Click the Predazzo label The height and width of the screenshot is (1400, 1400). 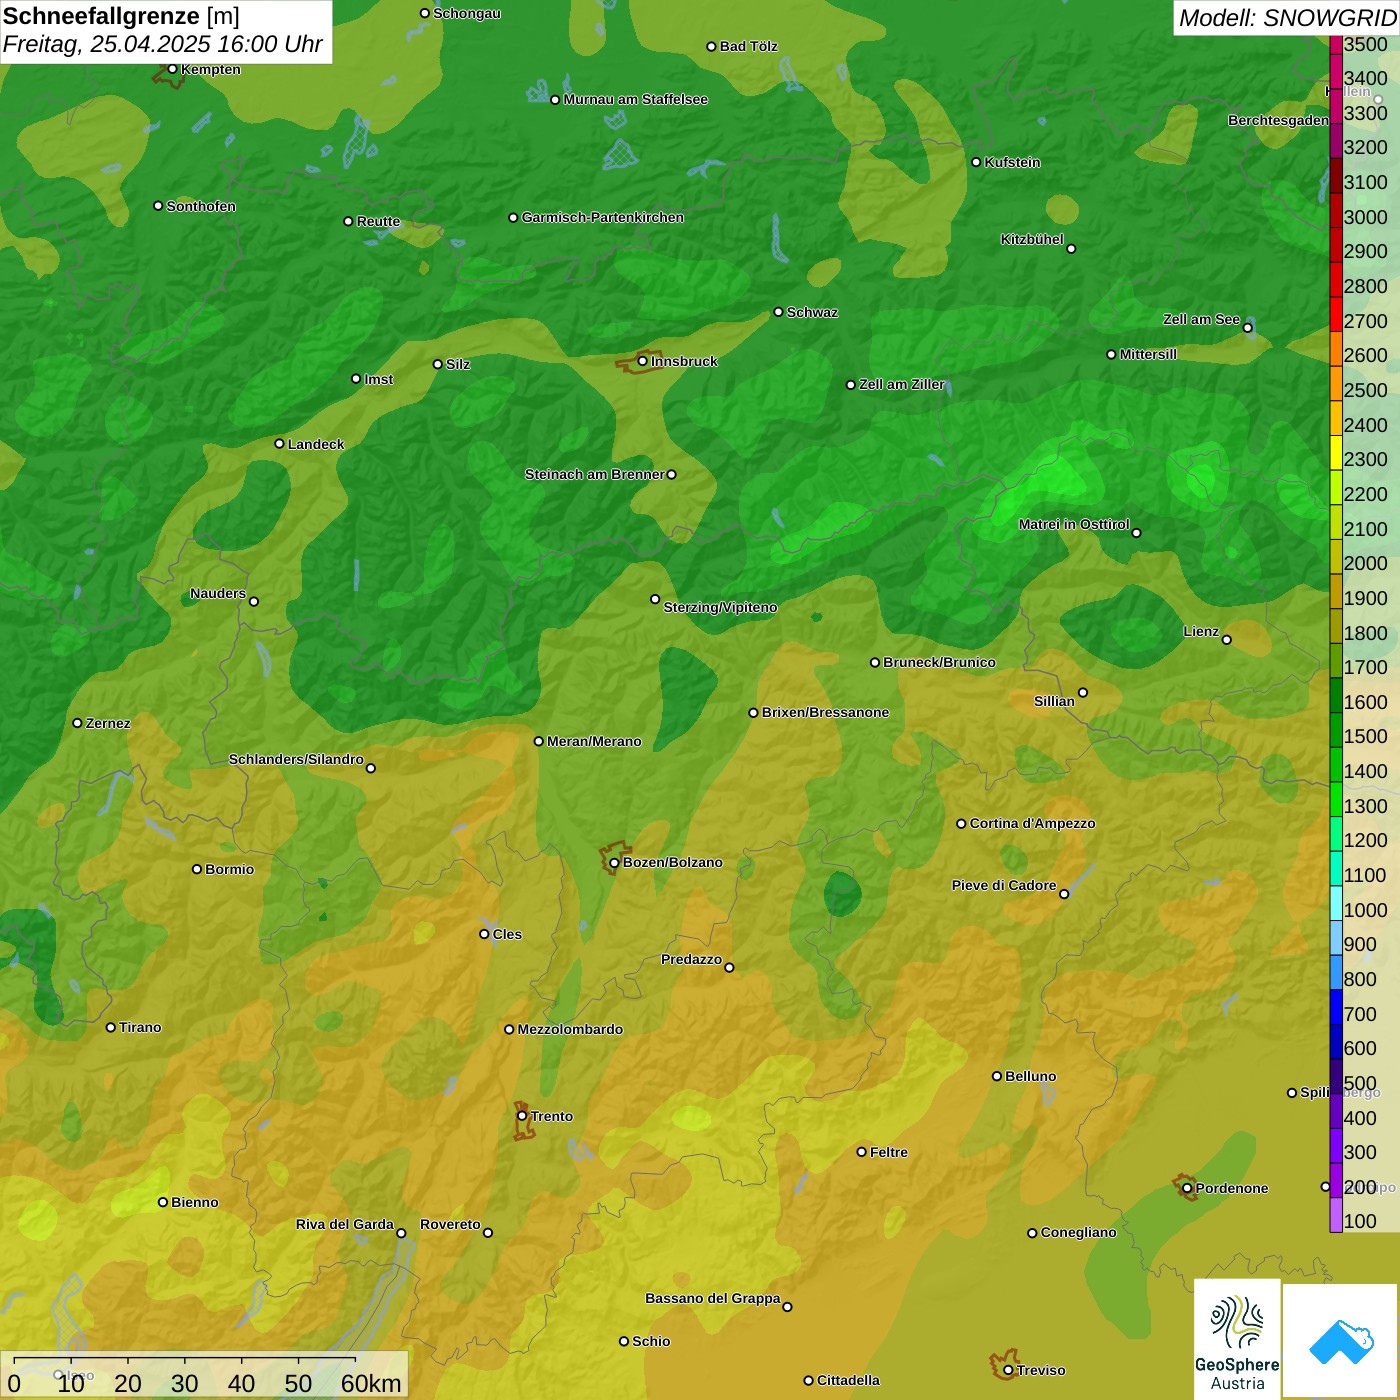pyautogui.click(x=692, y=959)
